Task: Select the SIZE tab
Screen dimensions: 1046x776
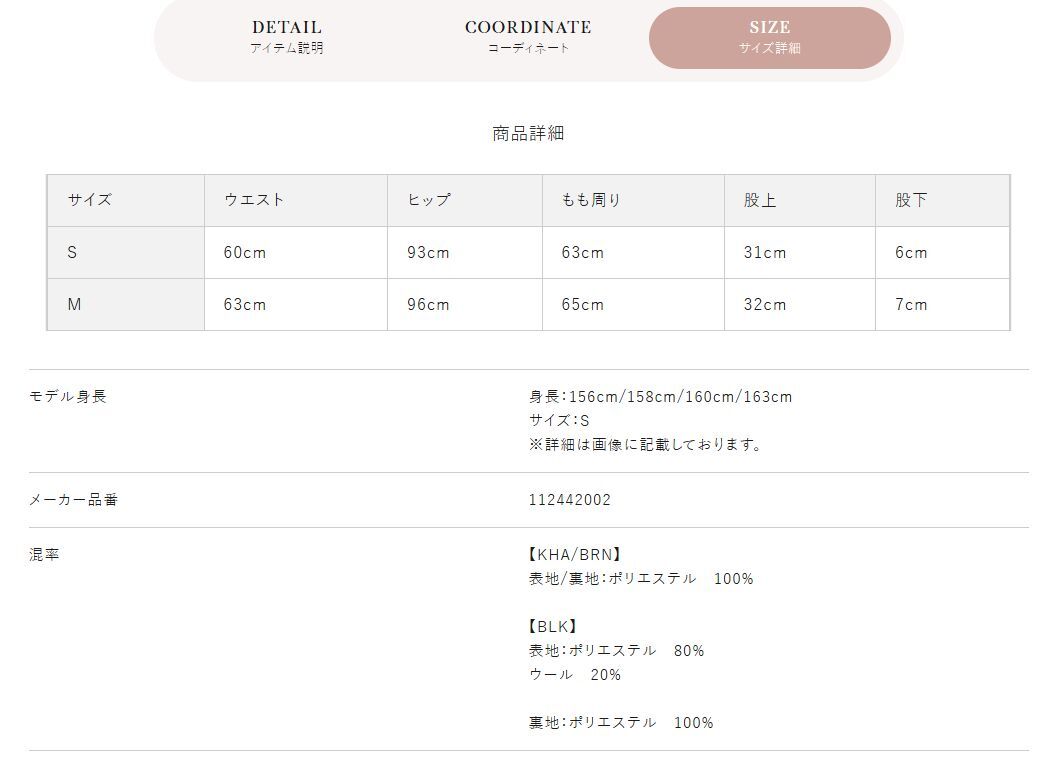Action: [769, 37]
